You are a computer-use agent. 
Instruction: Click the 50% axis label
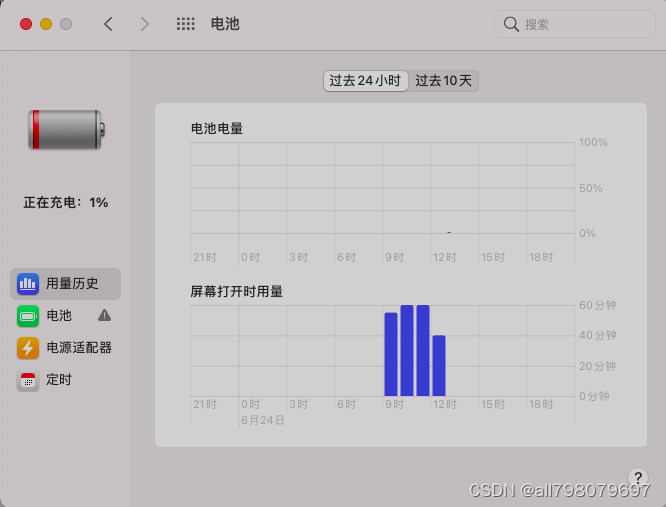coord(591,188)
